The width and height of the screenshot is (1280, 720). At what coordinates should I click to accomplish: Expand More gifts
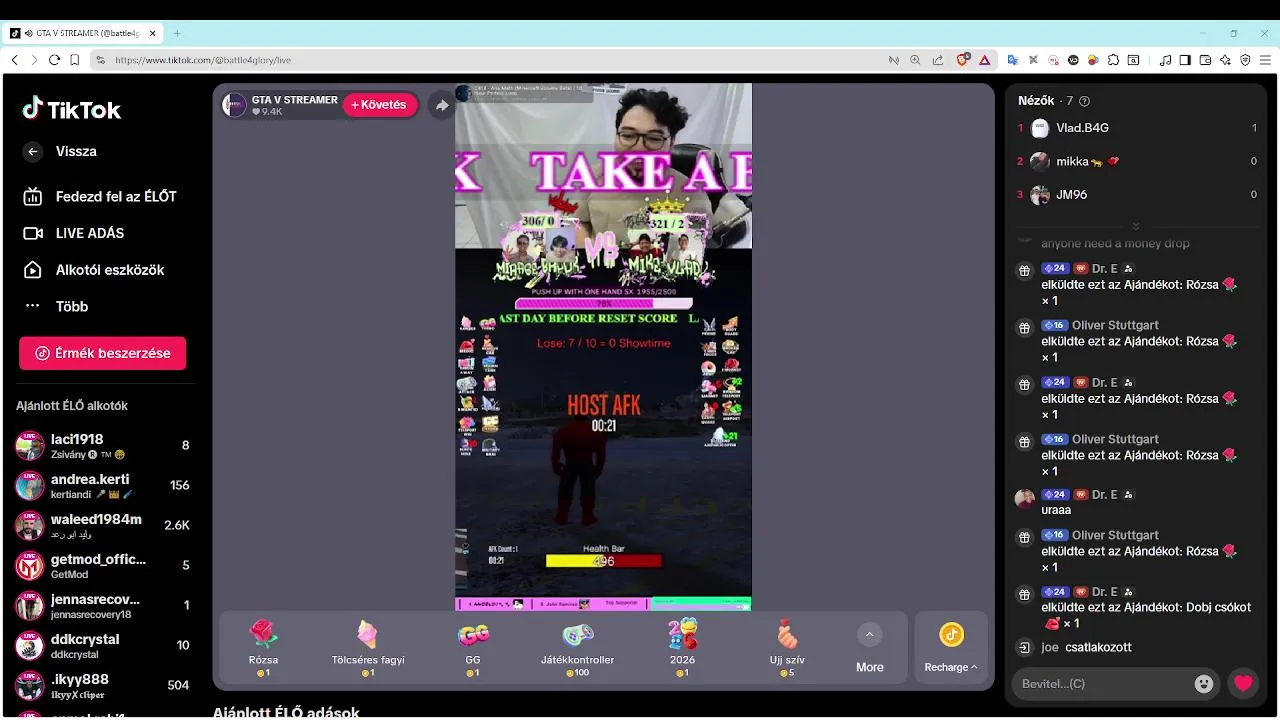pos(869,648)
